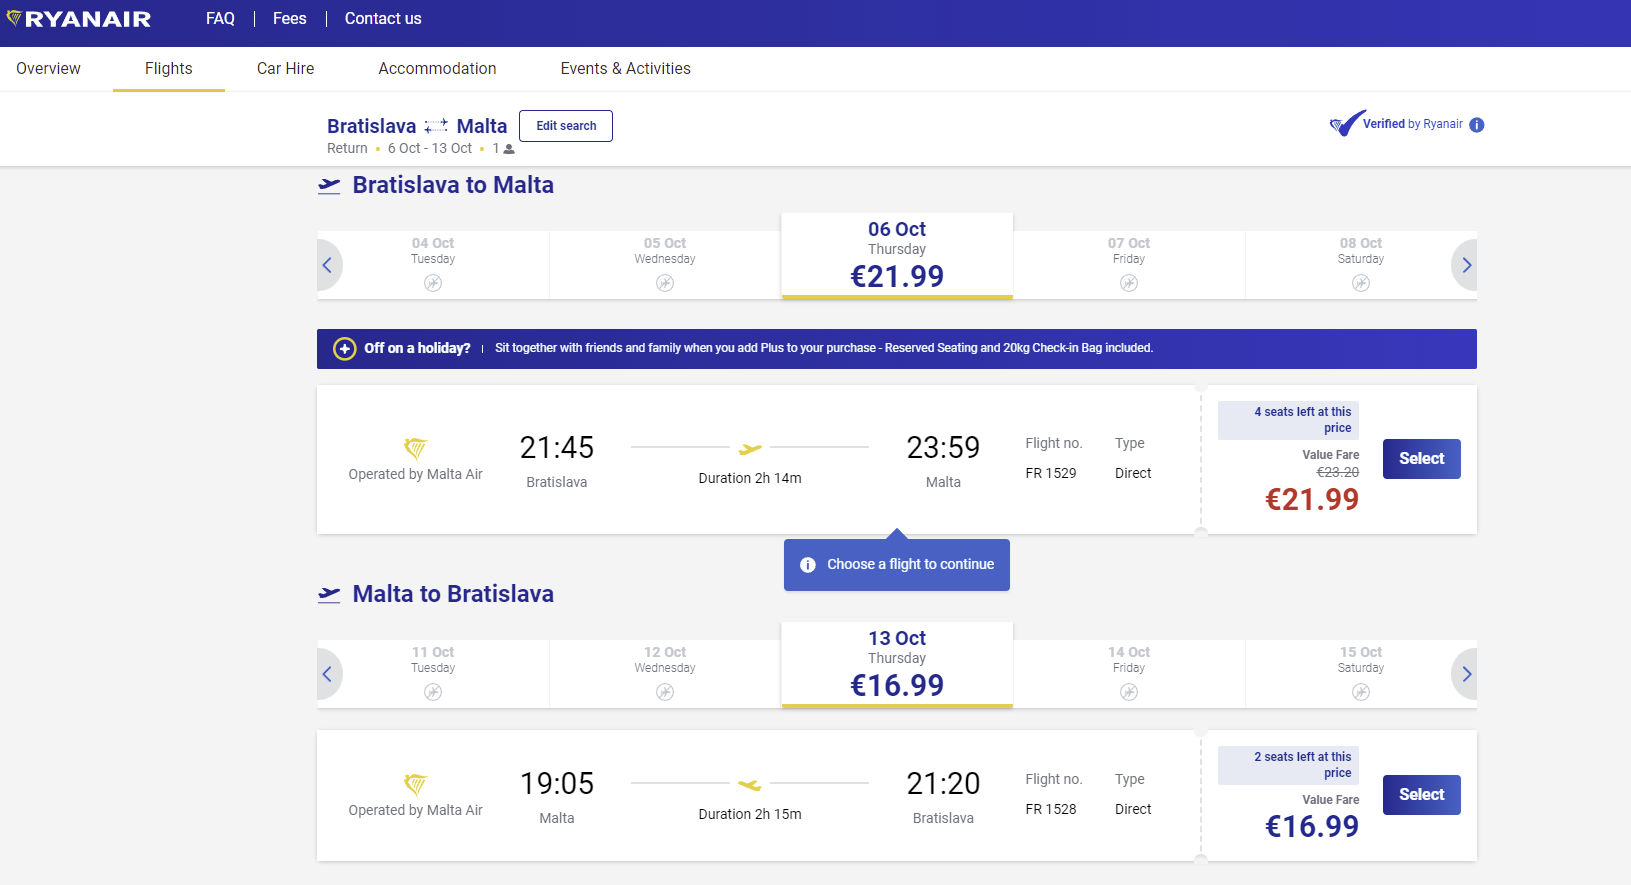1631x885 pixels.
Task: Select outbound date 05 Oct Wednesday
Action: (665, 265)
